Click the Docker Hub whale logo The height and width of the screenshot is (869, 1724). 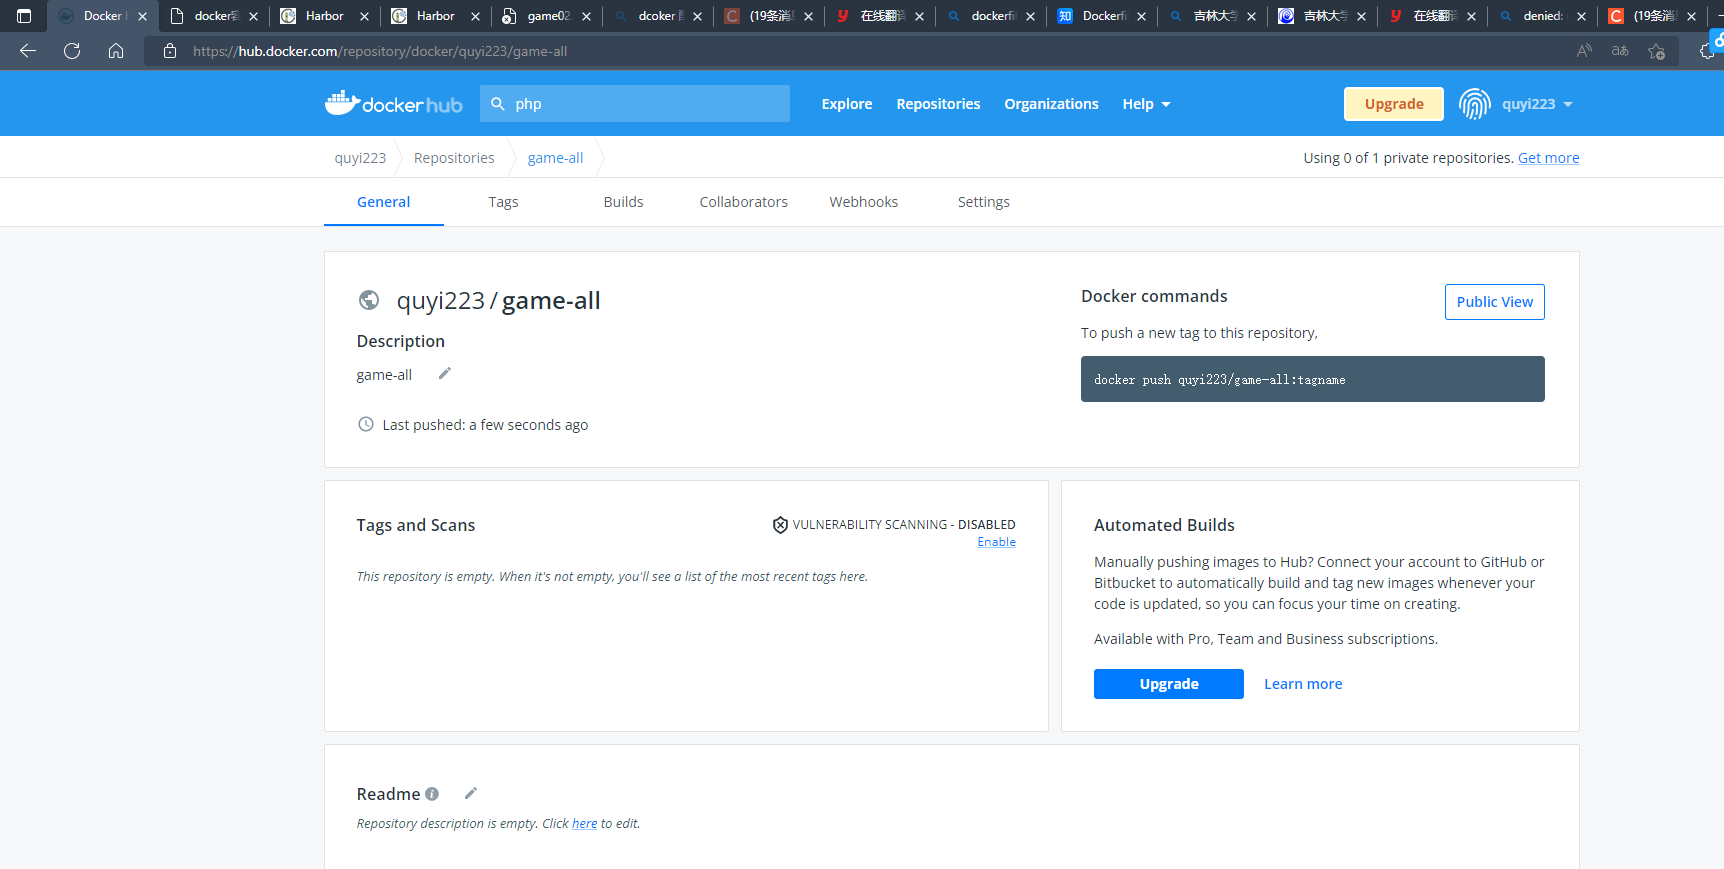393,103
